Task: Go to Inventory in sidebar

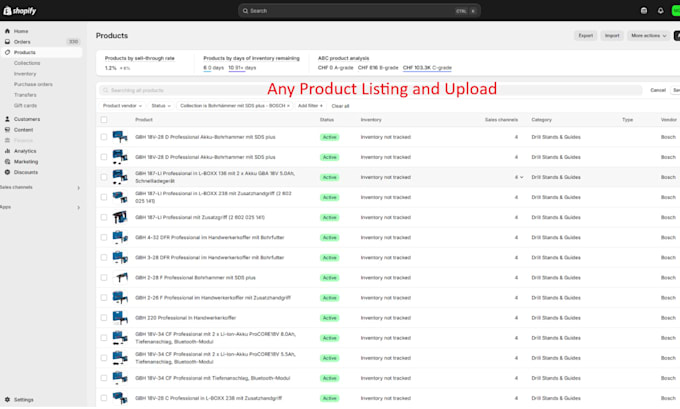Action: (x=25, y=74)
